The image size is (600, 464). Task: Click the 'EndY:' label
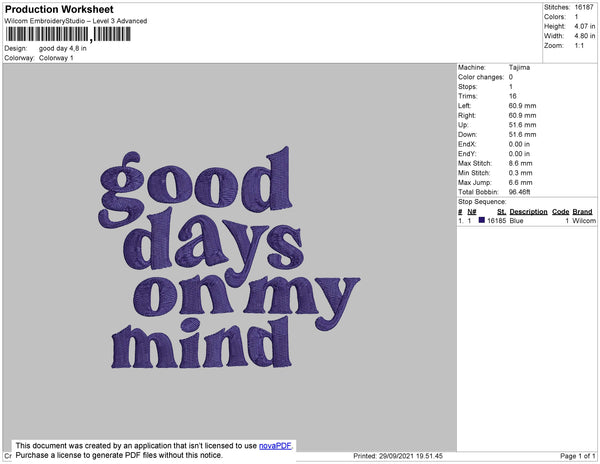point(467,154)
